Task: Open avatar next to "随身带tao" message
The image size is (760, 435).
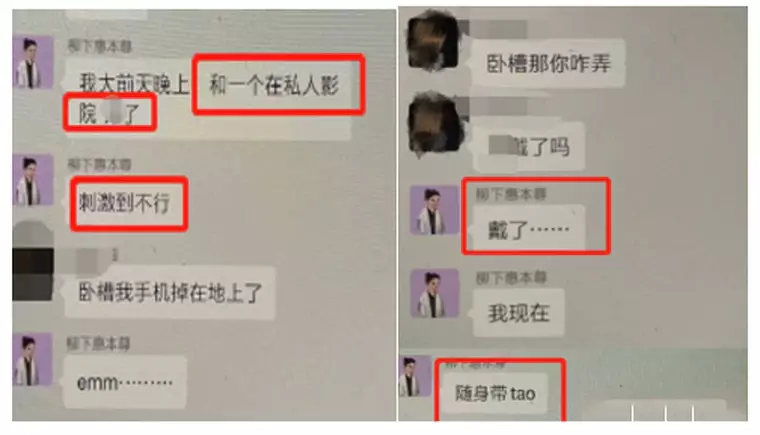Action: pyautogui.click(x=414, y=376)
